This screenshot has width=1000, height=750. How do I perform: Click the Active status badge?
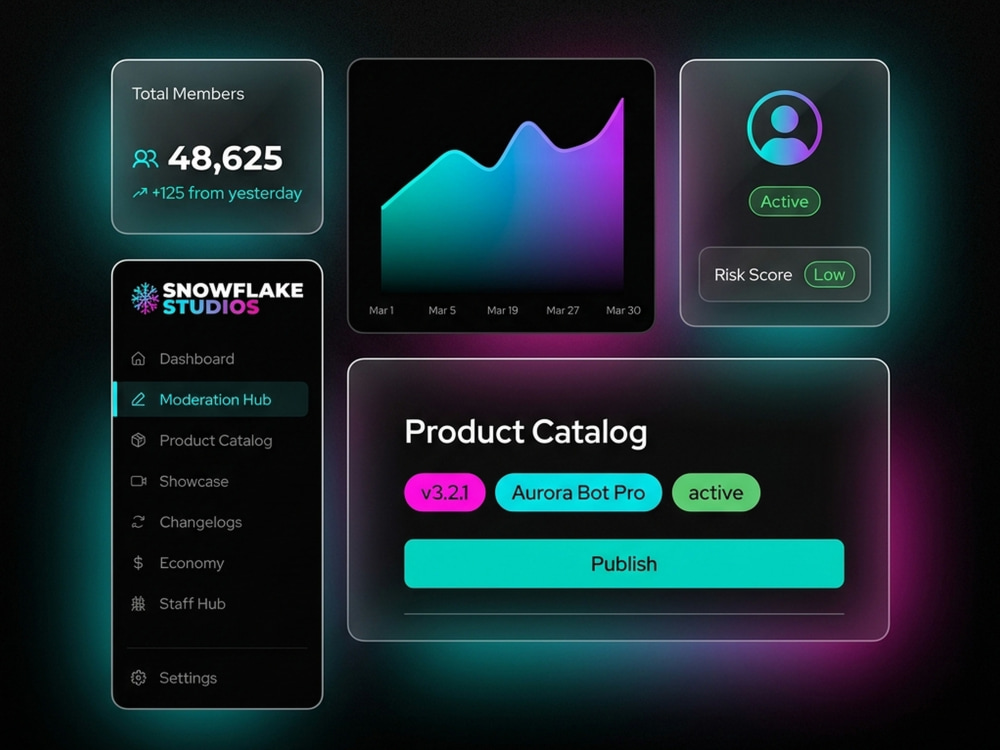click(x=784, y=202)
